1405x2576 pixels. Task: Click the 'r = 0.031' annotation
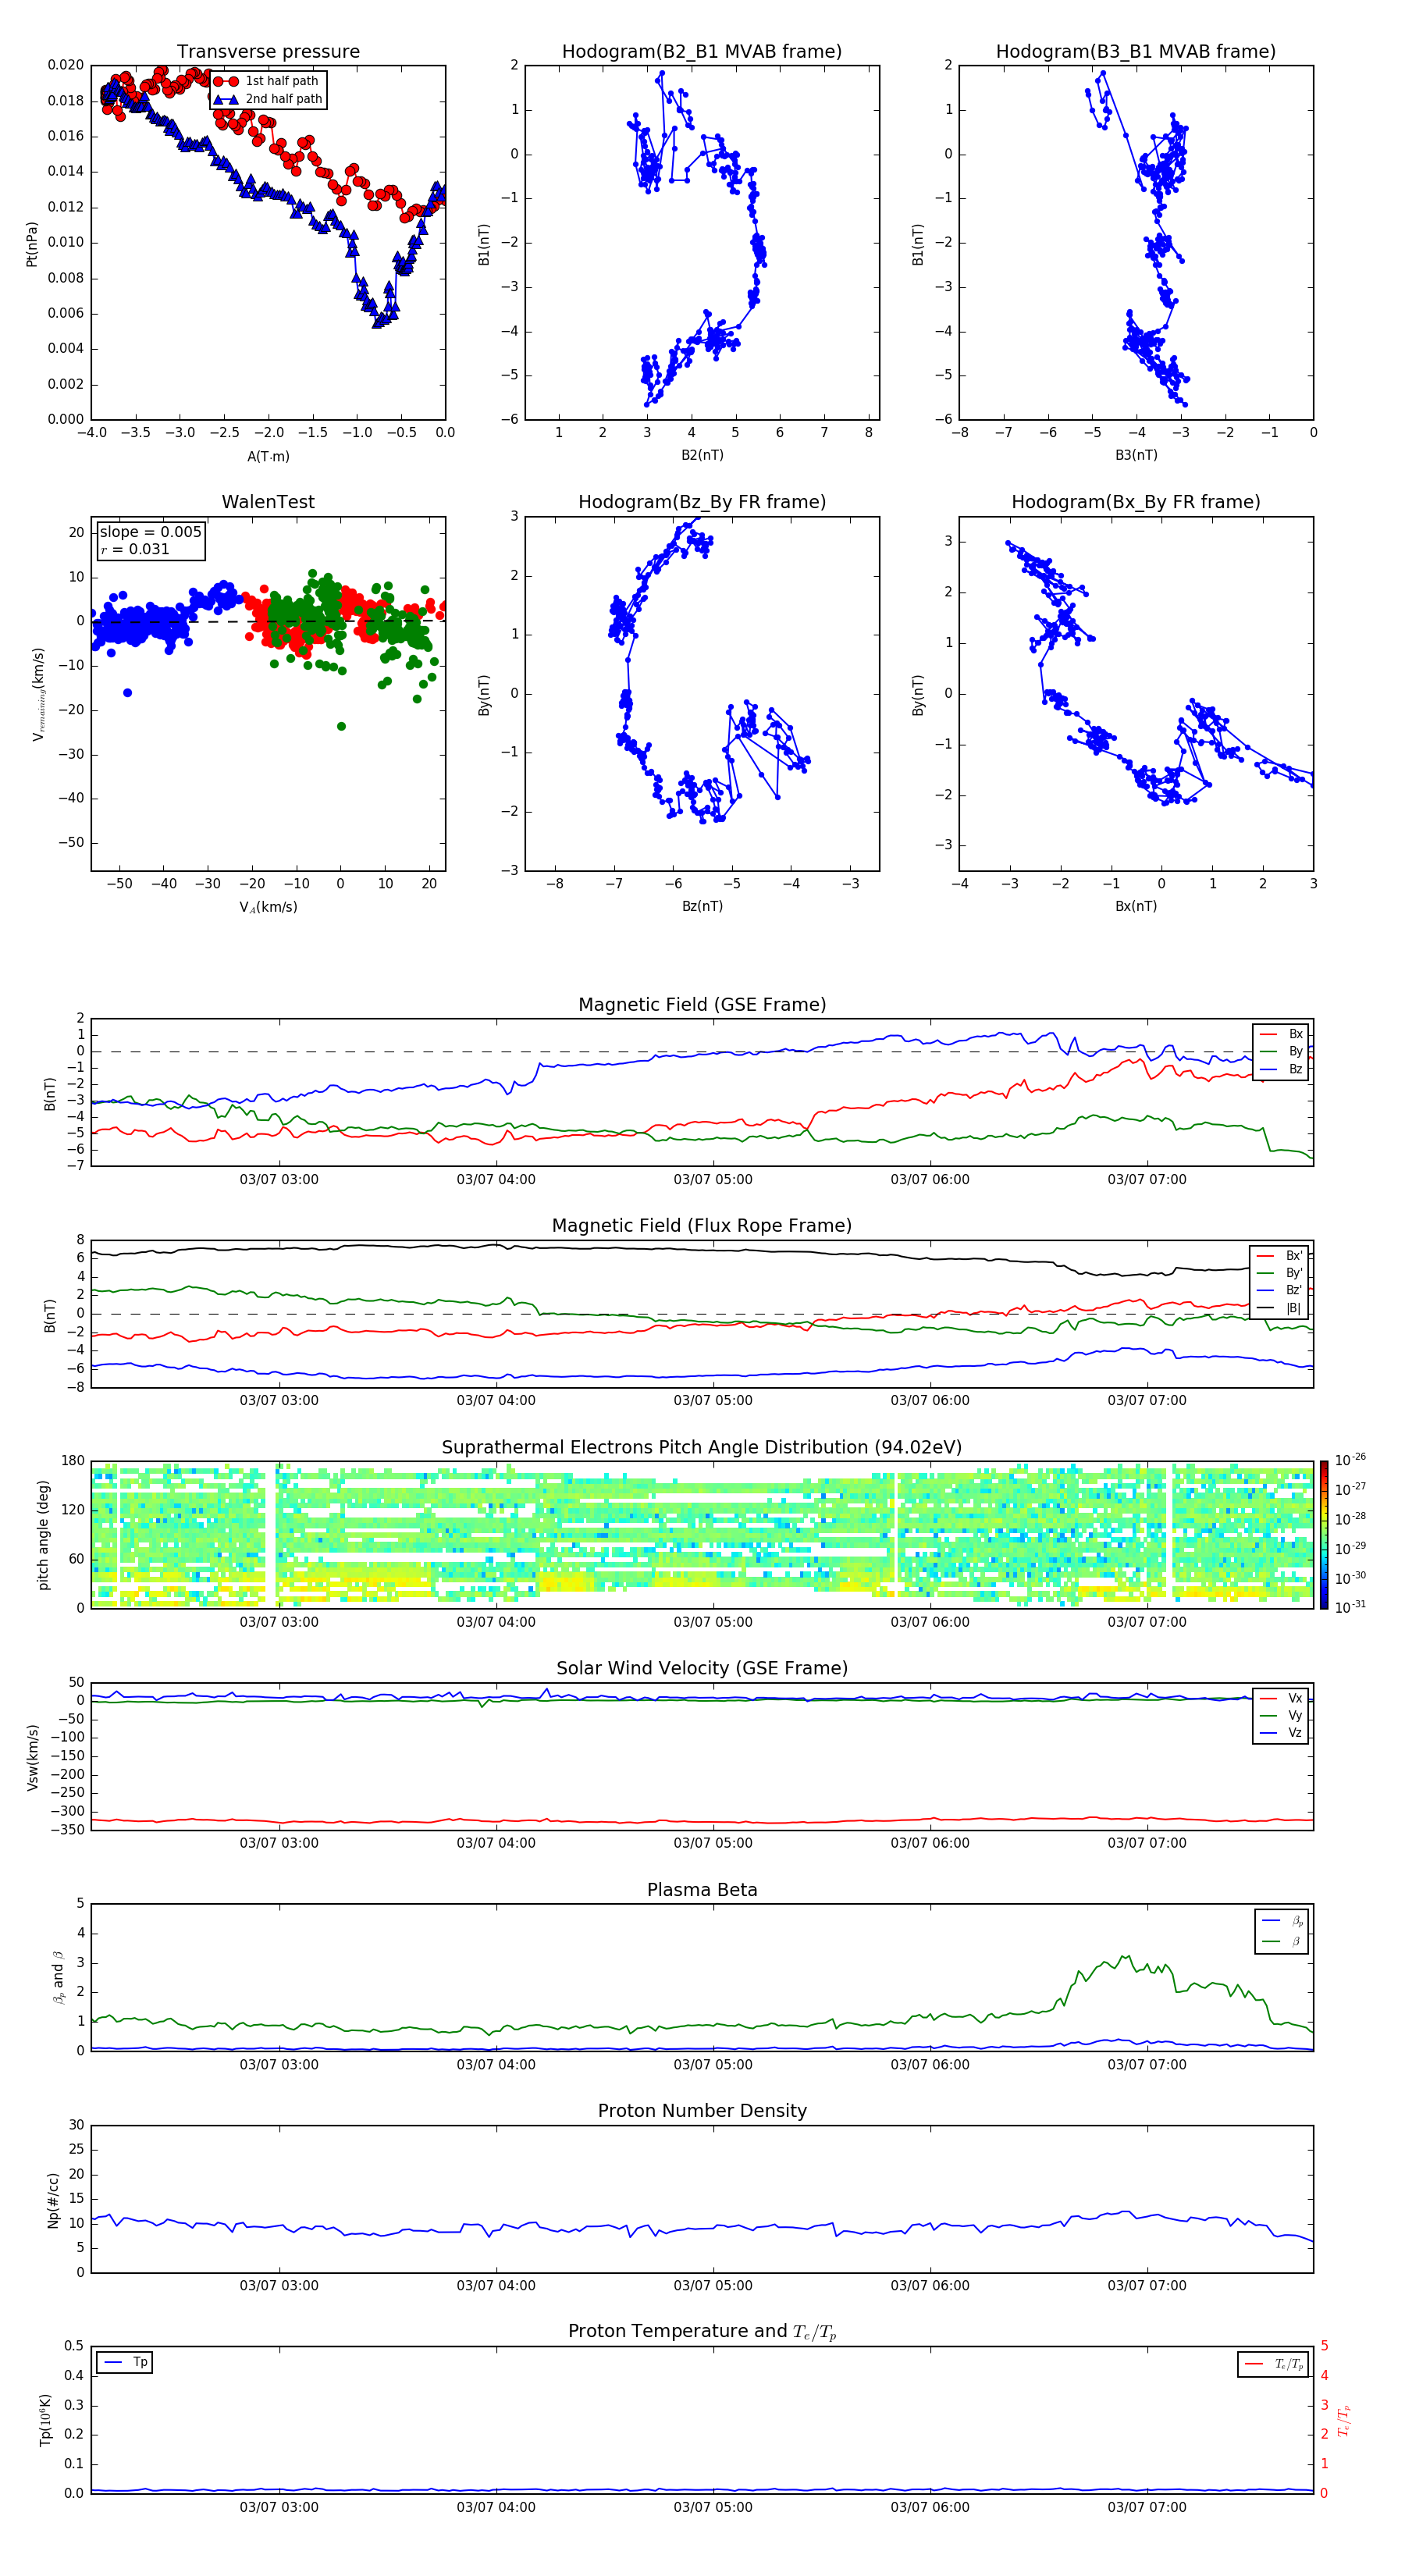[135, 550]
